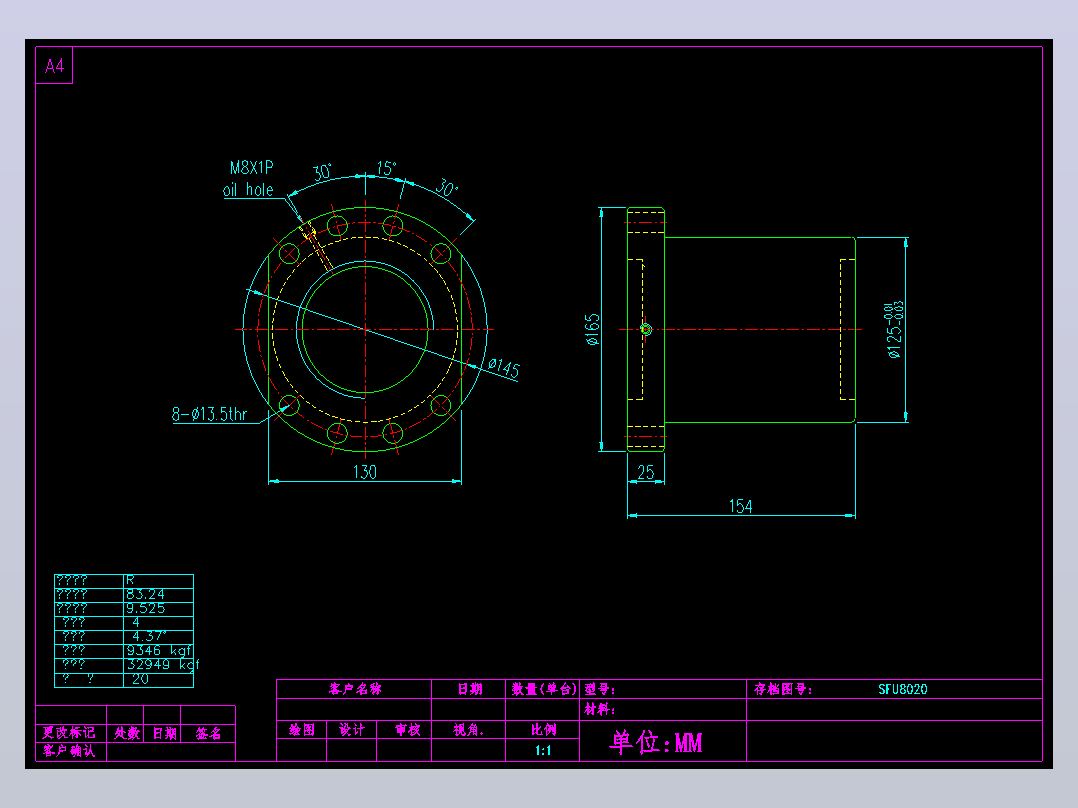Click the 20 value in spec table
Viewport: 1078px width, 808px height.
click(140, 679)
